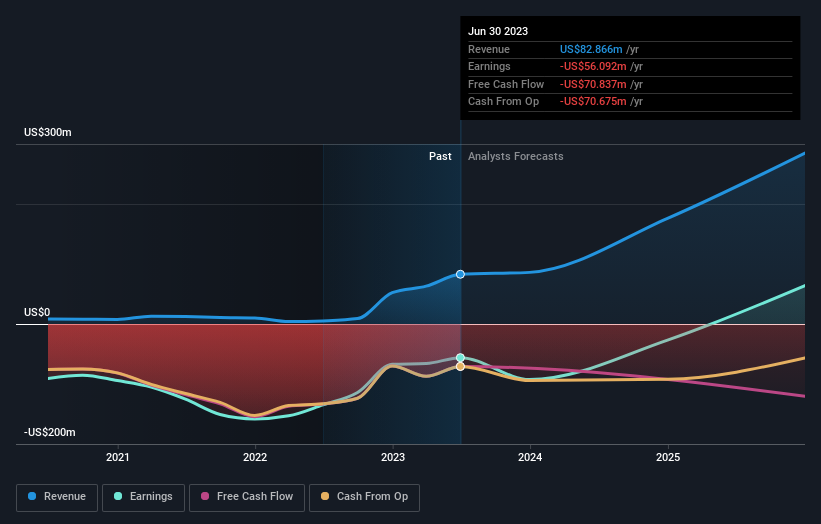Click the Analysts Forecasts label
This screenshot has width=821, height=524.
pos(516,156)
